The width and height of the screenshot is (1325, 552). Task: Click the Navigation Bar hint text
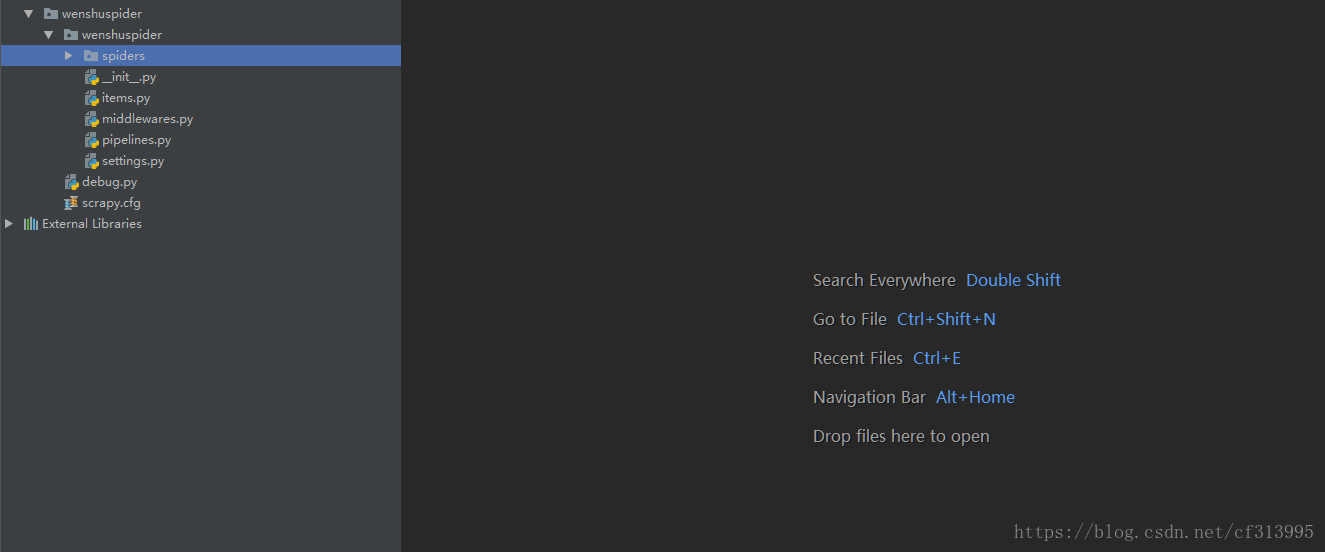click(x=869, y=397)
